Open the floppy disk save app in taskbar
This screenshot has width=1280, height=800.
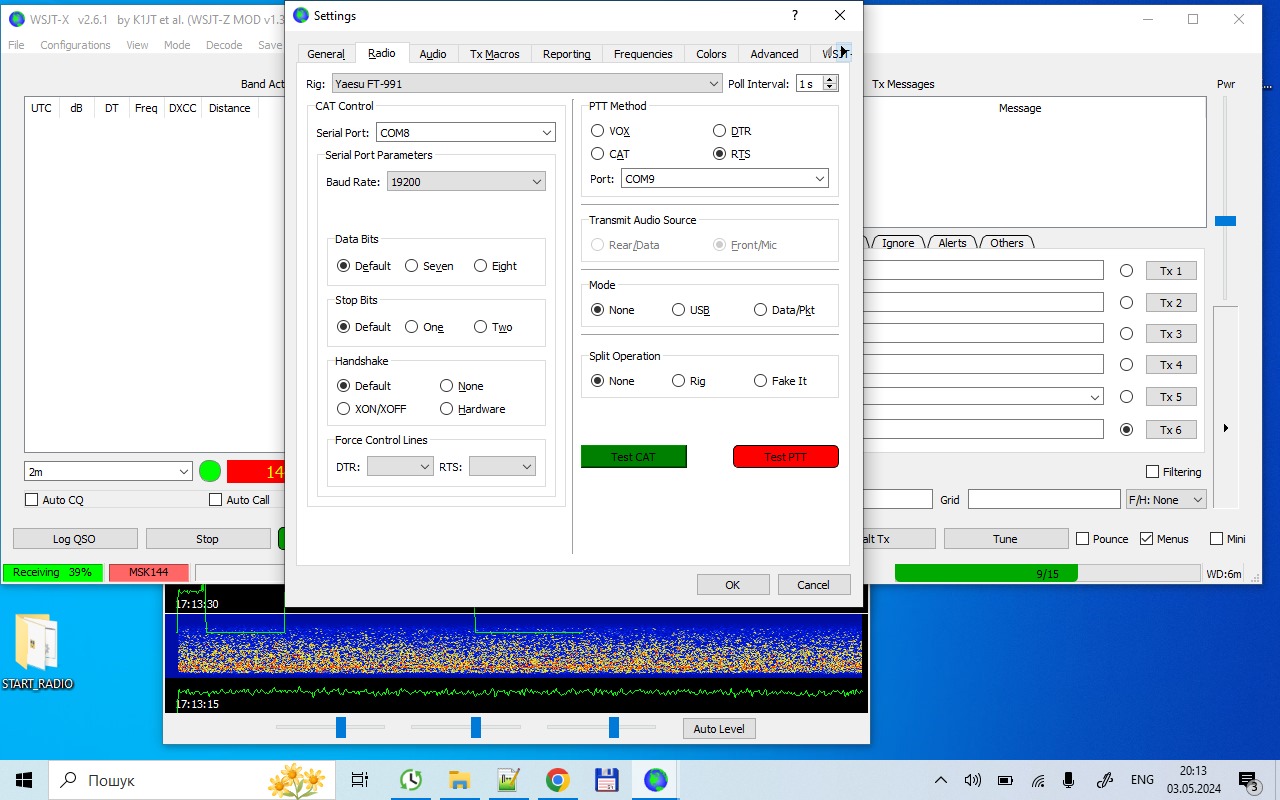(x=606, y=780)
